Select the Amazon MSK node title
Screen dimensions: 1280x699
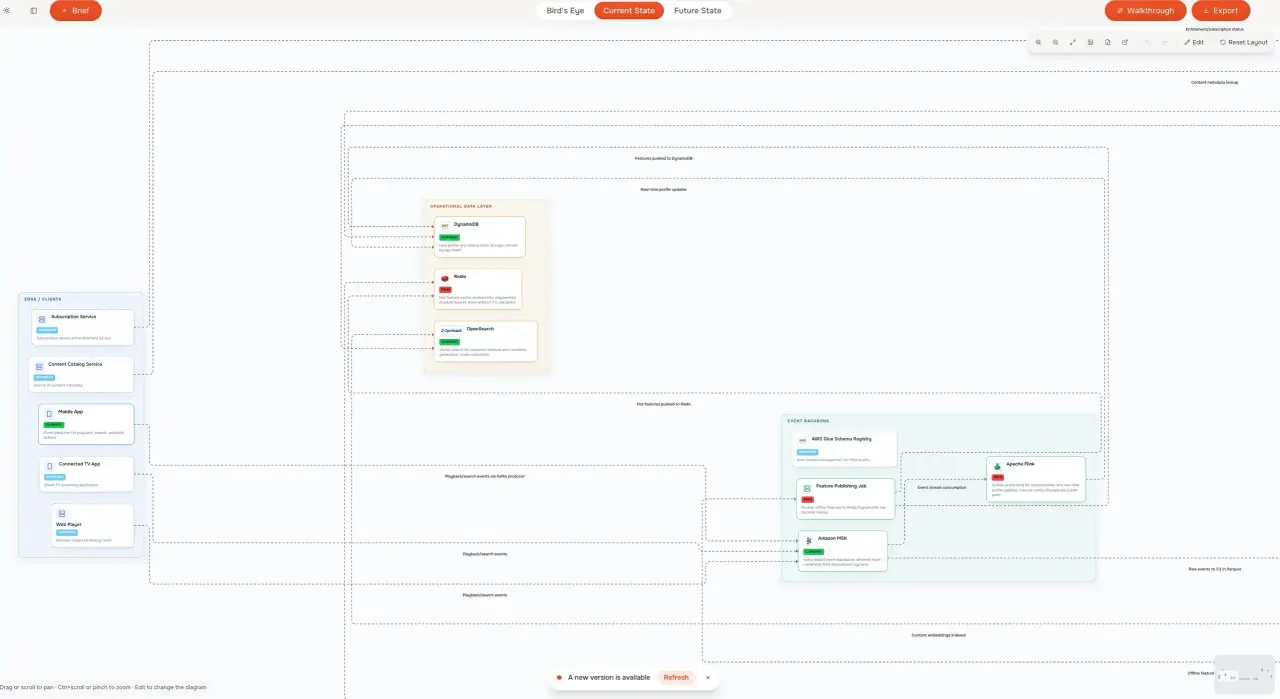[832, 538]
